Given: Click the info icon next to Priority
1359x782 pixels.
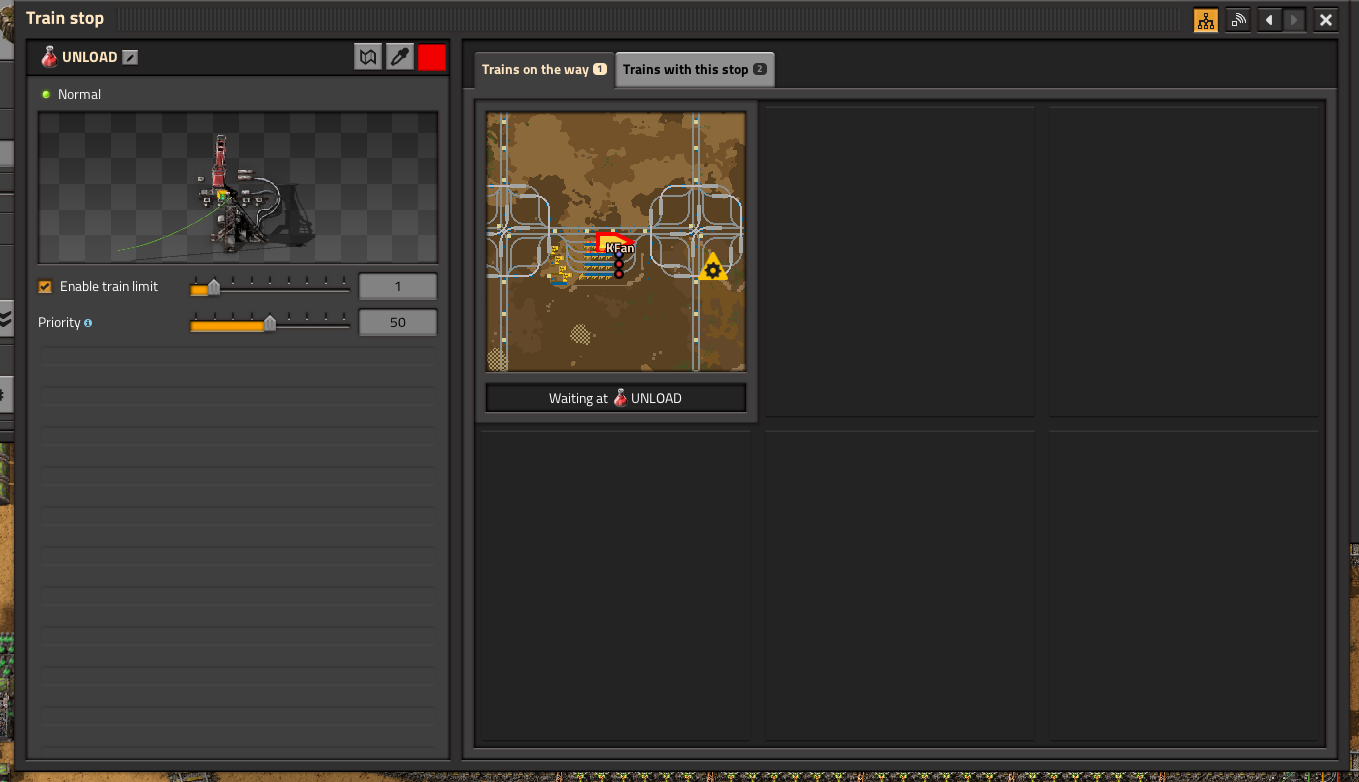Looking at the screenshot, I should coord(88,323).
